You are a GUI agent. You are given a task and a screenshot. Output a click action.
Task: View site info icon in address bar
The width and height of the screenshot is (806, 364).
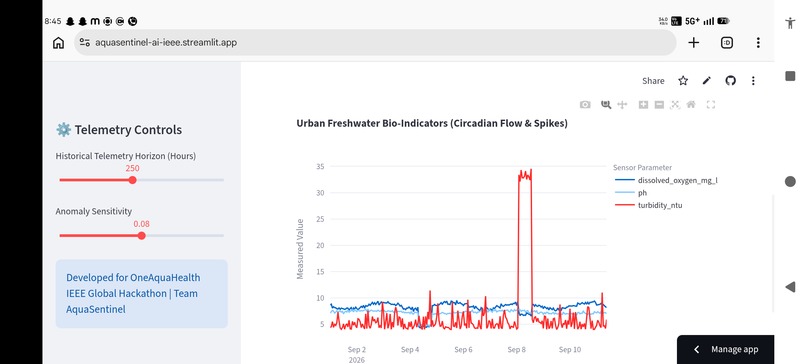(x=85, y=43)
